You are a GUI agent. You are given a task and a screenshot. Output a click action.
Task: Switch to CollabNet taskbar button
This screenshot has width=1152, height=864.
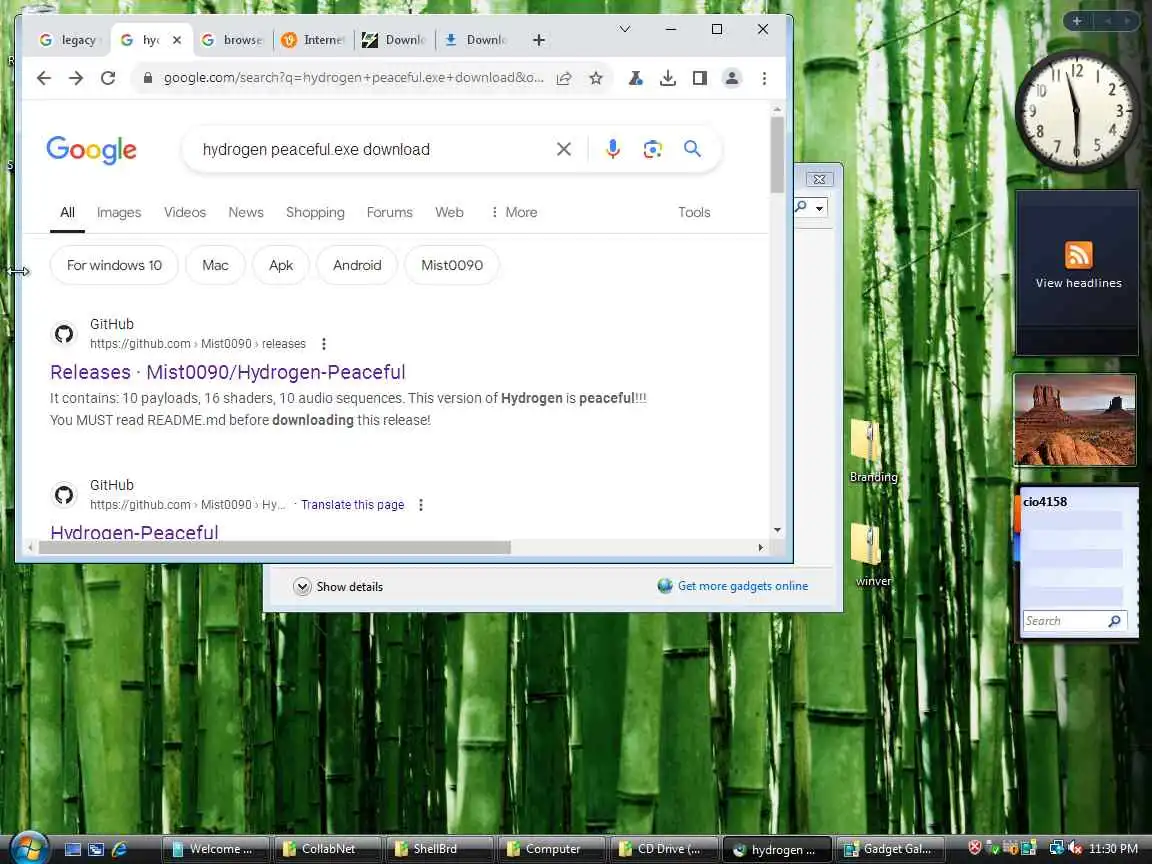tap(328, 849)
